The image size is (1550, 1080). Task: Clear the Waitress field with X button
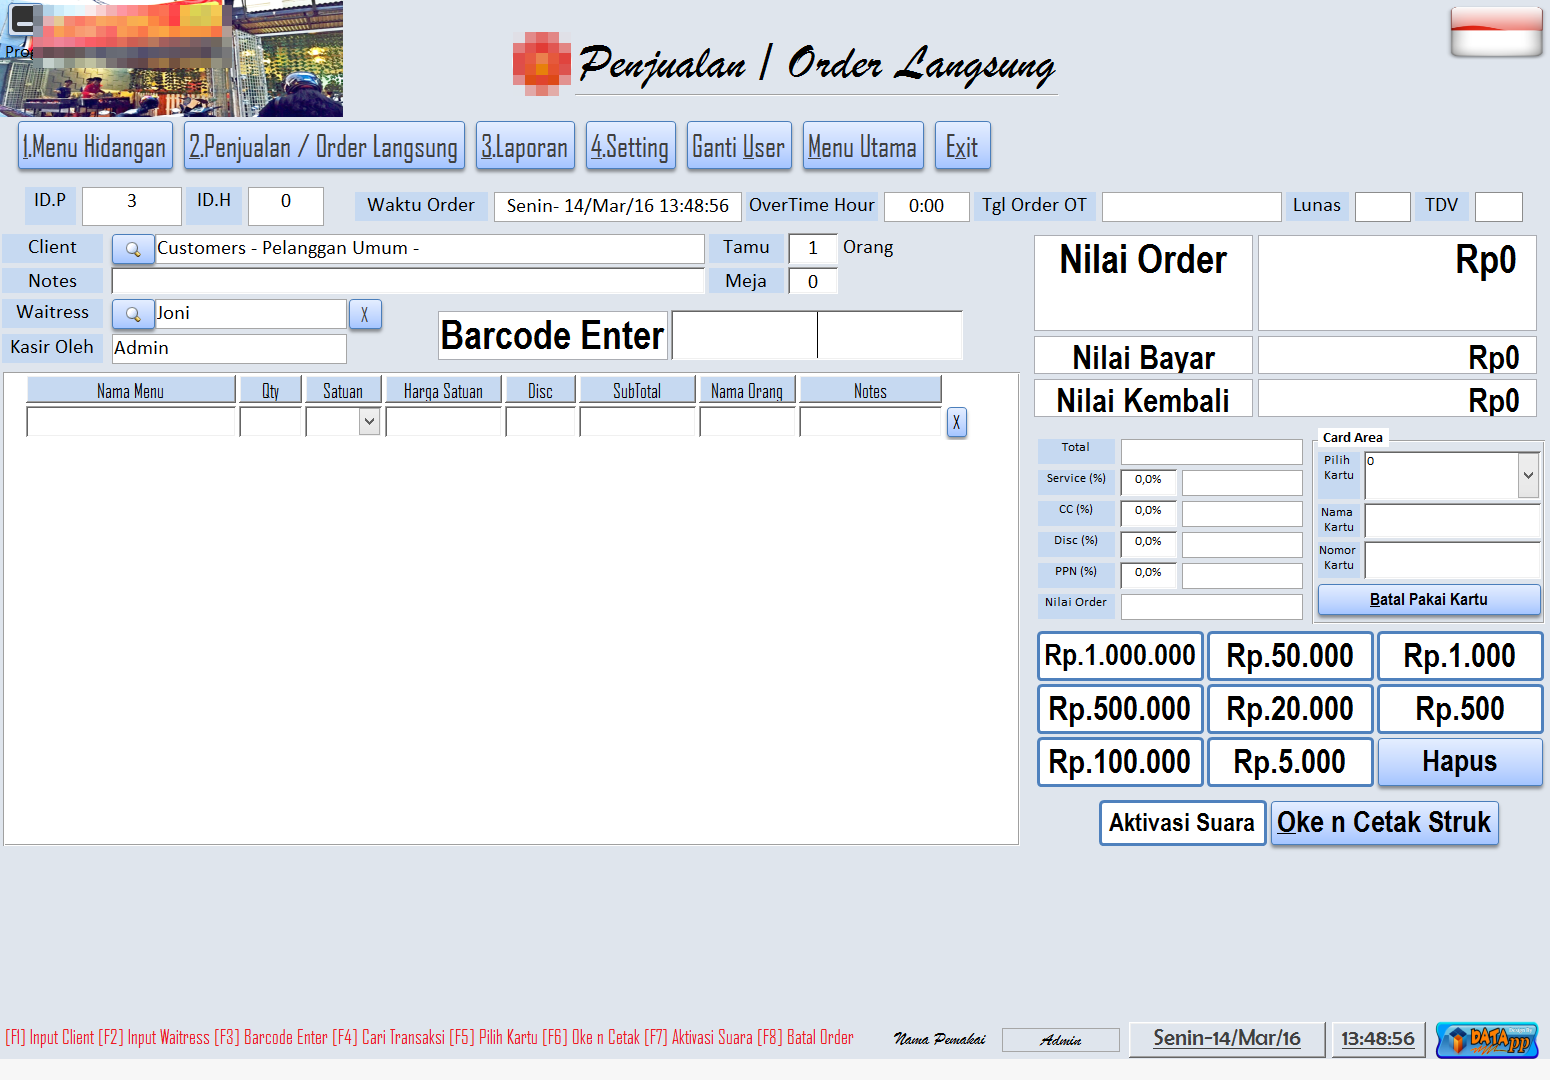coord(365,314)
